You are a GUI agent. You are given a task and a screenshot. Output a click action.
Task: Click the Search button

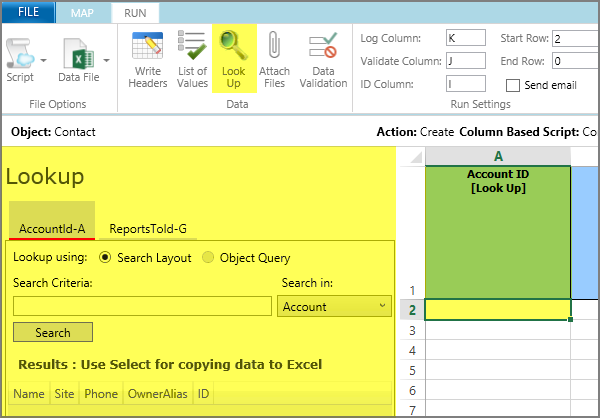point(53,332)
